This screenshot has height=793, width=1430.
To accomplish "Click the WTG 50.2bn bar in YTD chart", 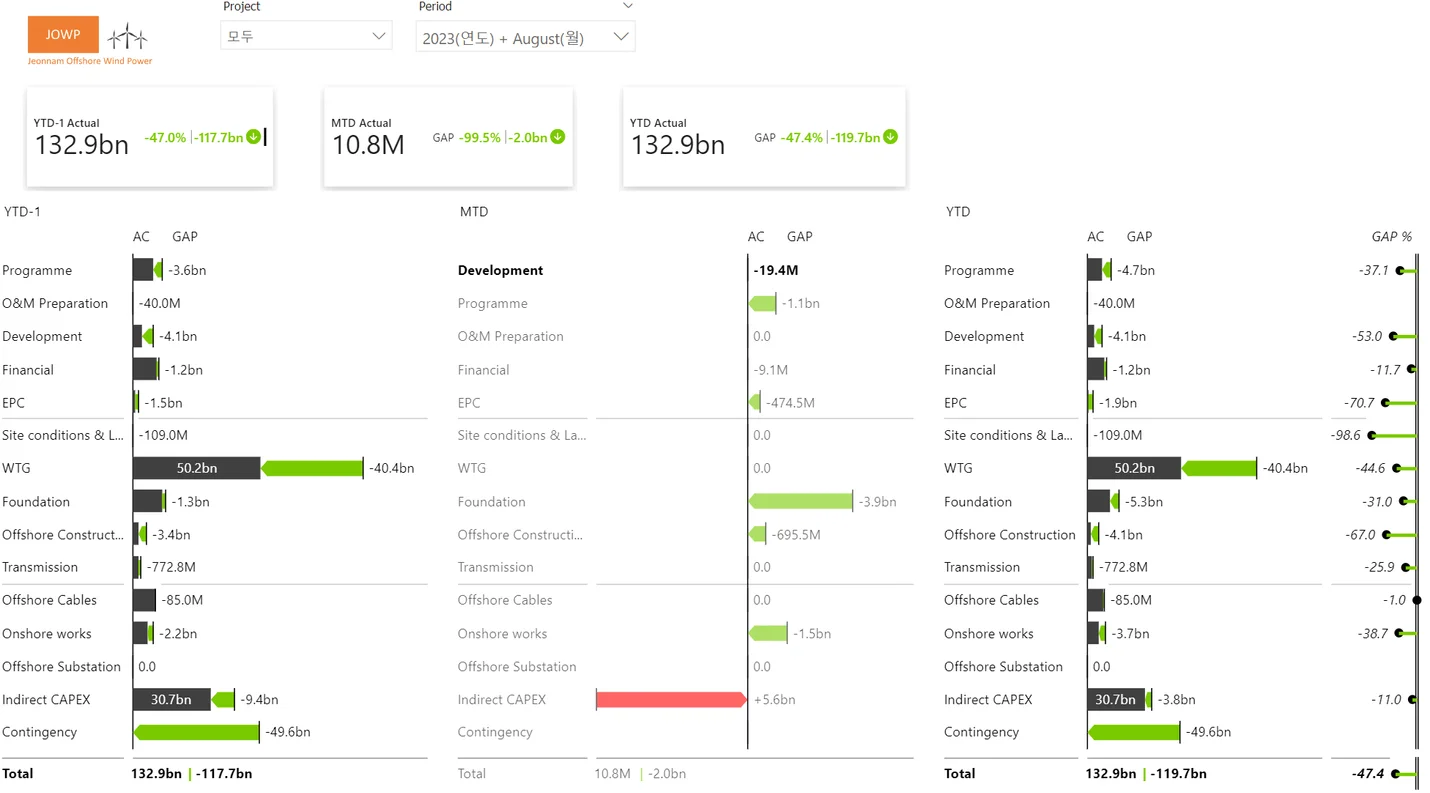I will tap(1134, 468).
